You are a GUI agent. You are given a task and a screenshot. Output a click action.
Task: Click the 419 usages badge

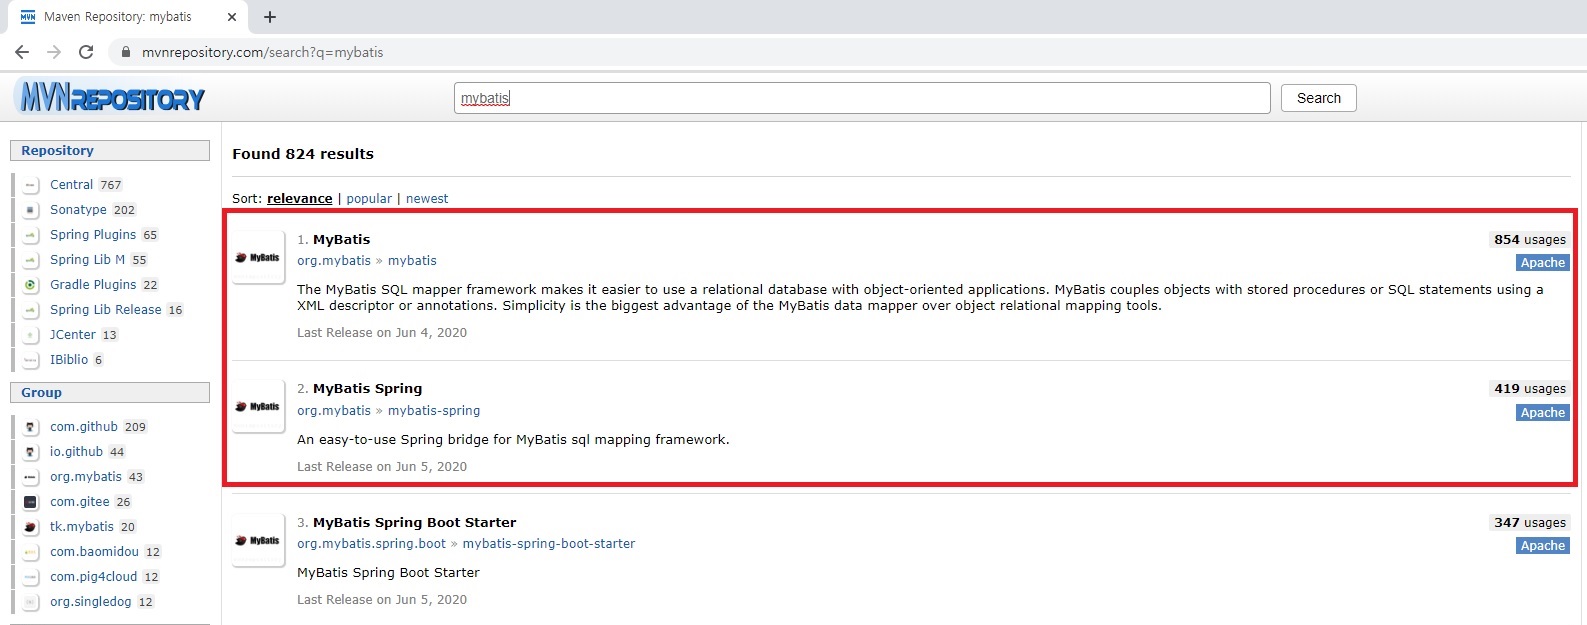point(1529,389)
